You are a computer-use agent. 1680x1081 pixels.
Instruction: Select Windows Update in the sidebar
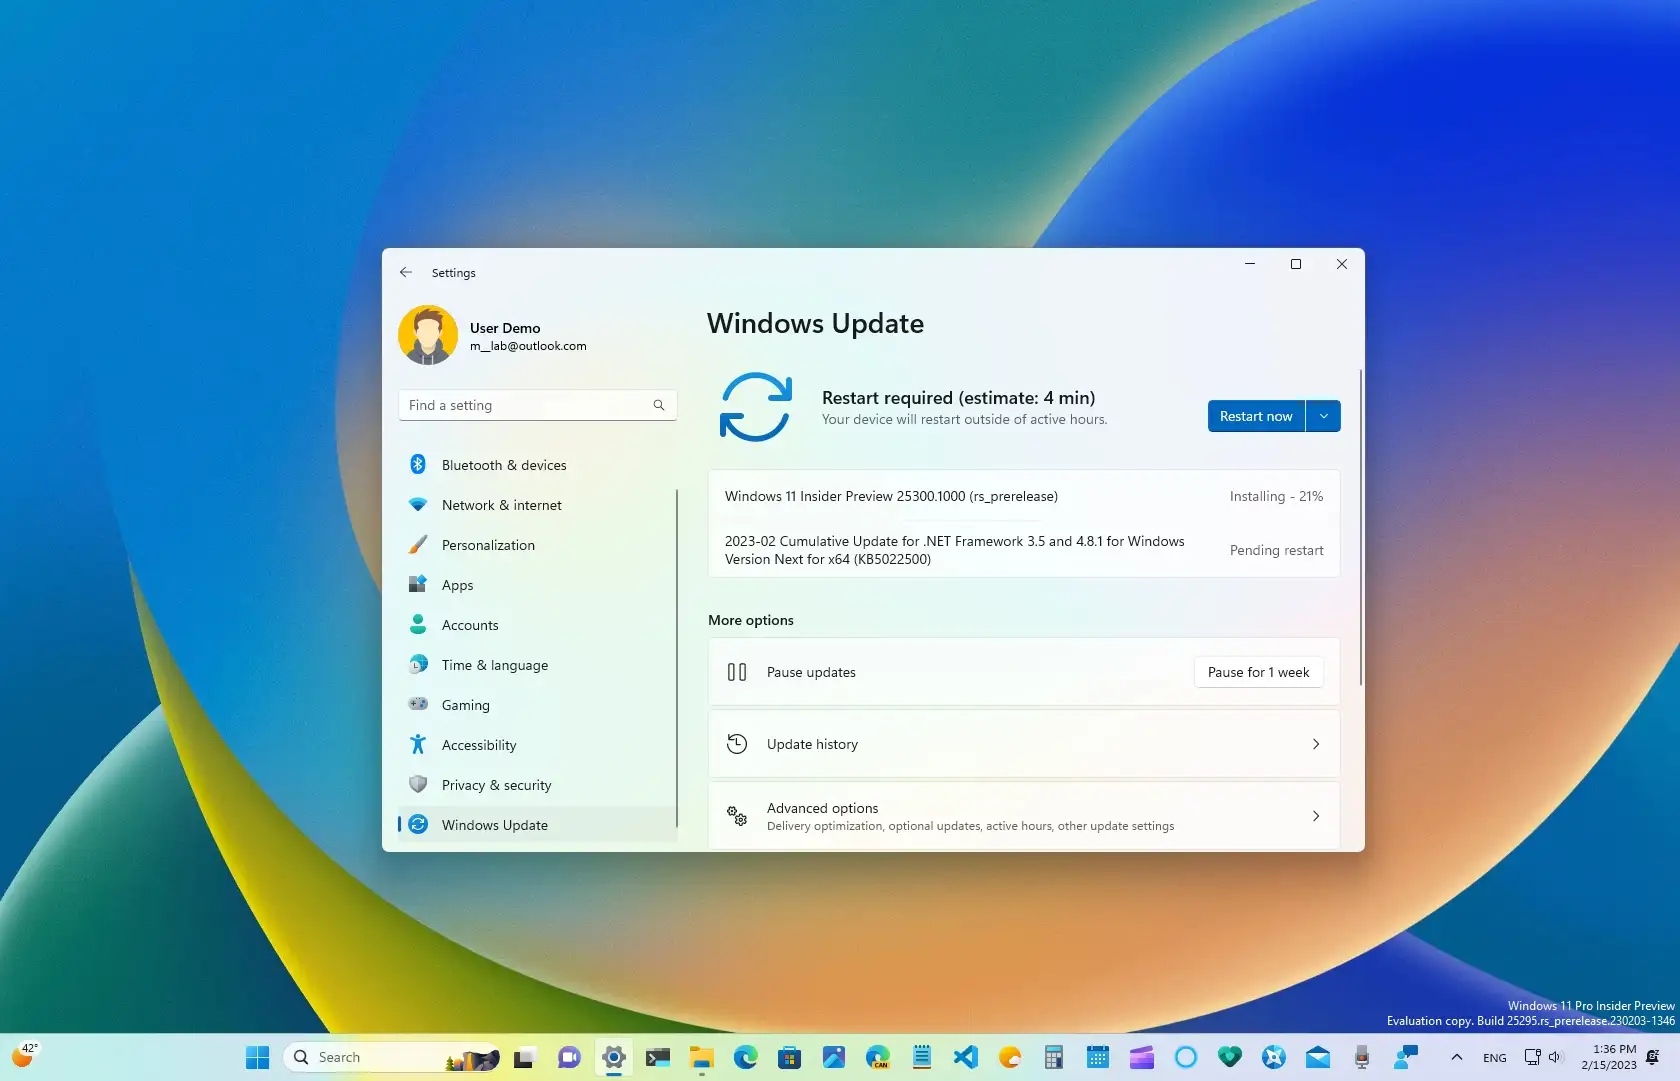click(x=538, y=825)
